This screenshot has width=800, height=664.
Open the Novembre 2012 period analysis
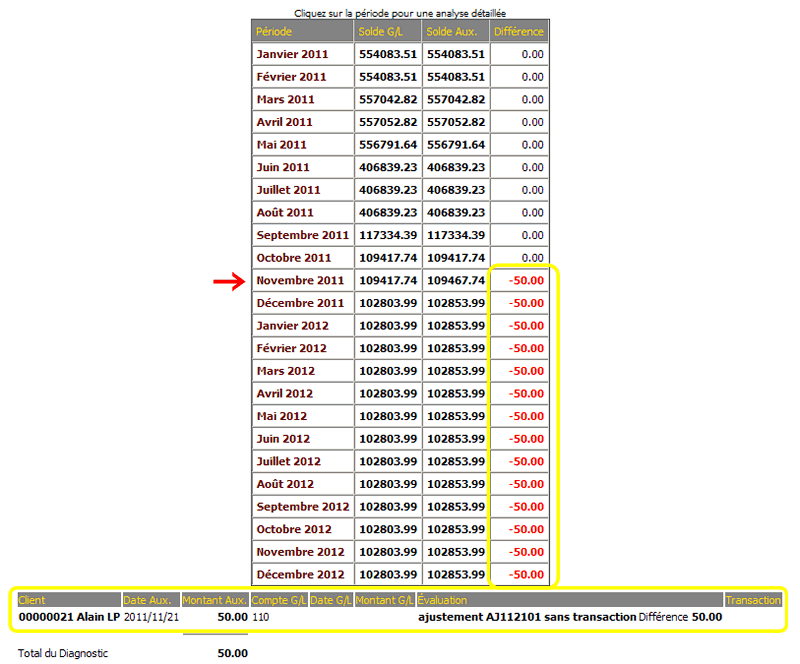pyautogui.click(x=301, y=552)
